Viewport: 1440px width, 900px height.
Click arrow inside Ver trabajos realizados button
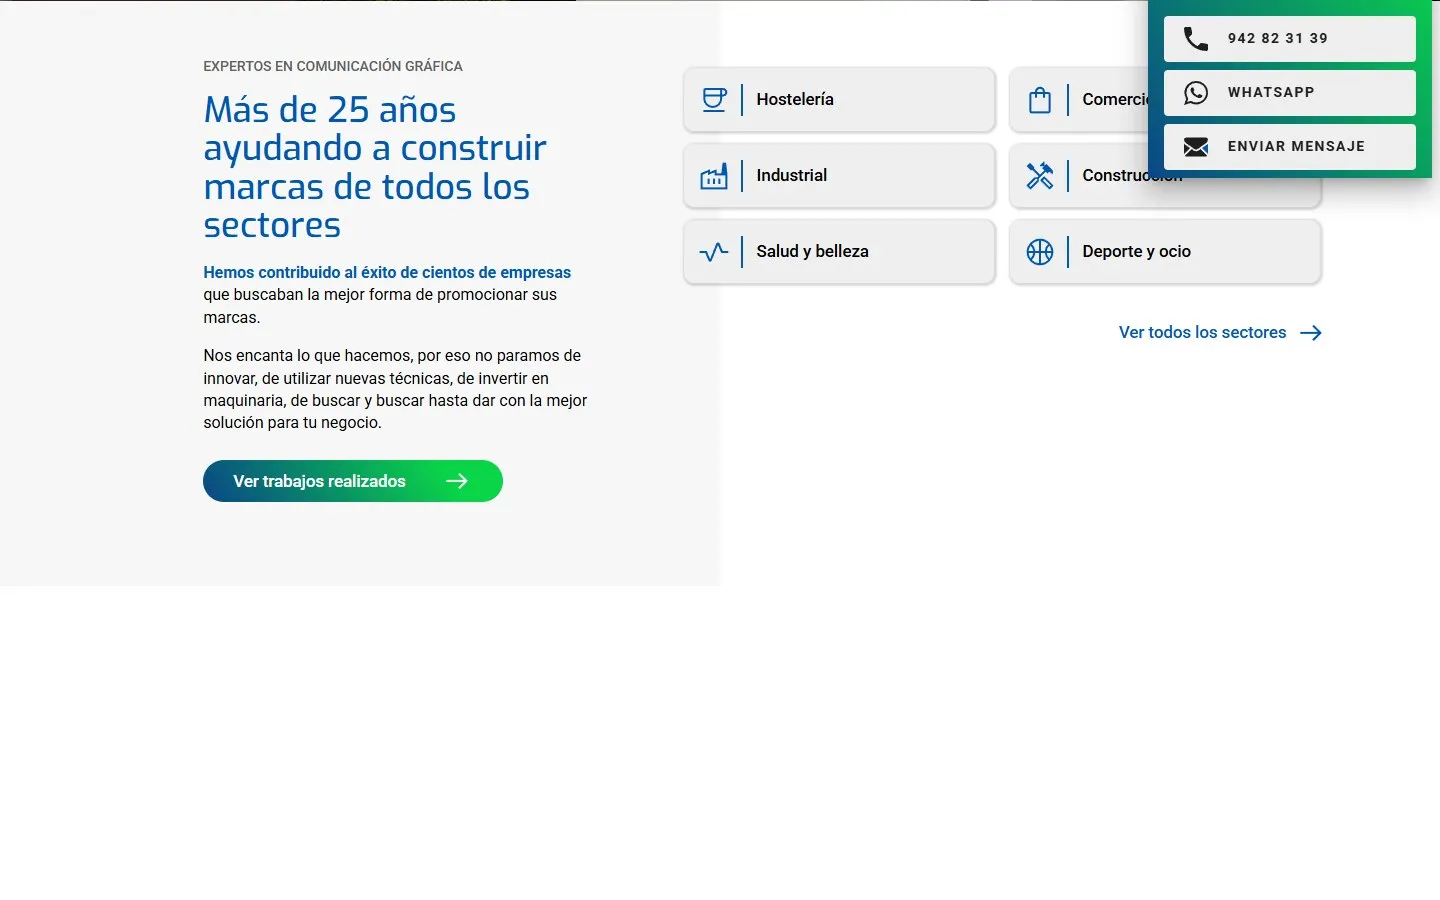[457, 481]
